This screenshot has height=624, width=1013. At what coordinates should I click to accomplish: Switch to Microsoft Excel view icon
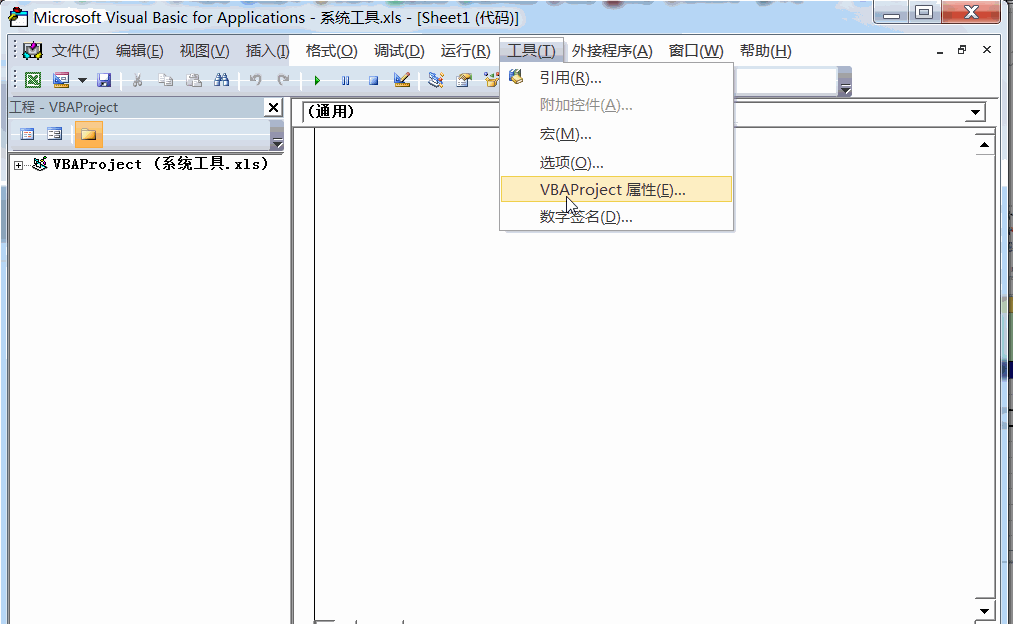point(32,80)
